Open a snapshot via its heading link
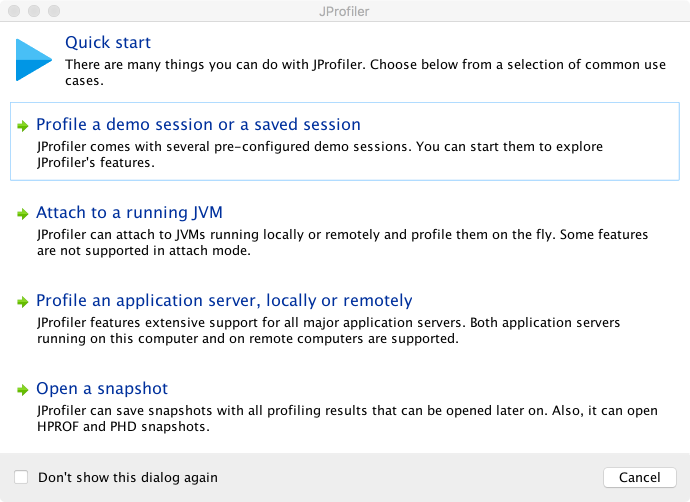Screen dimensions: 690x502 coord(102,389)
